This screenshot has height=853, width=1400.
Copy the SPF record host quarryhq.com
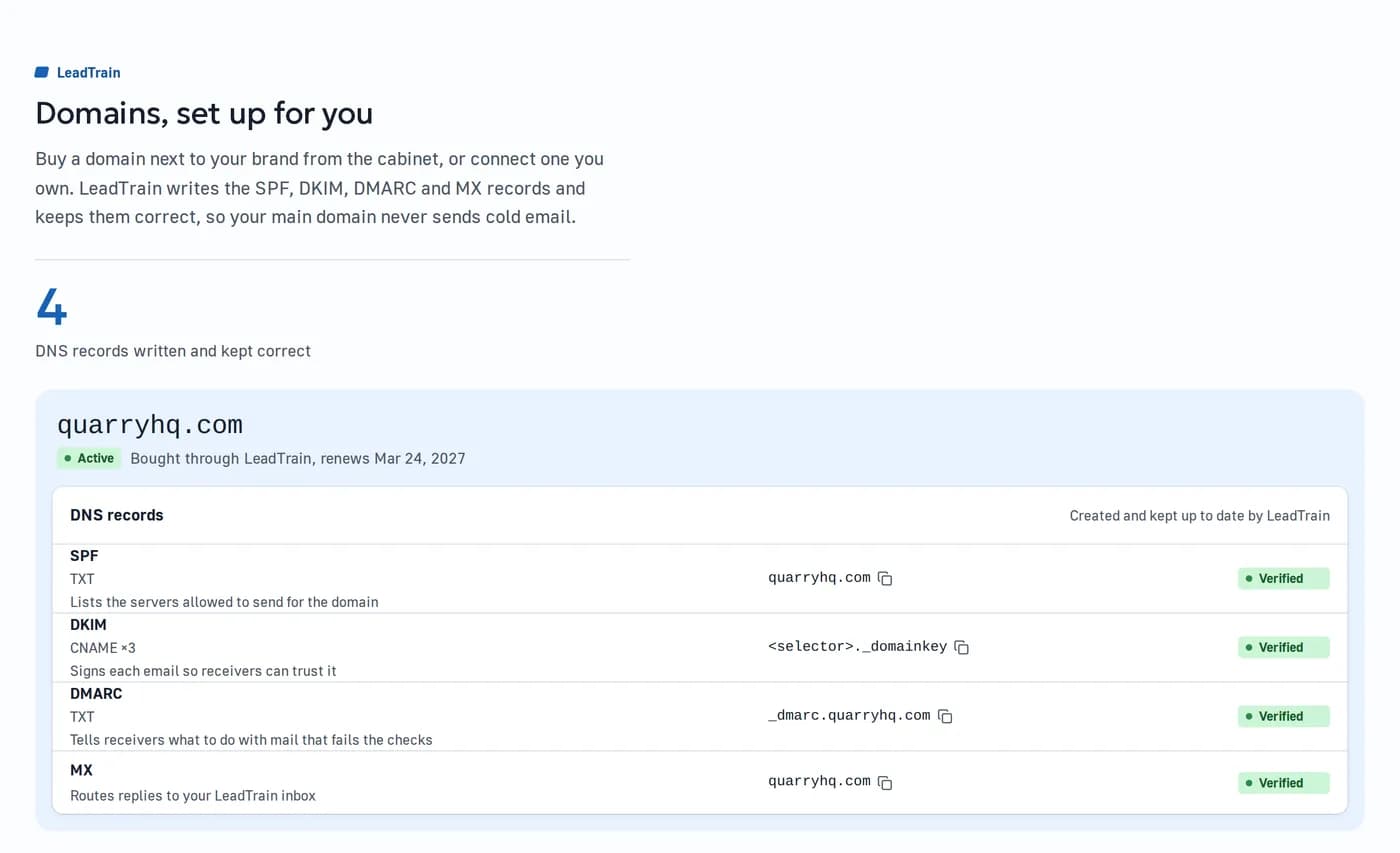(x=885, y=578)
